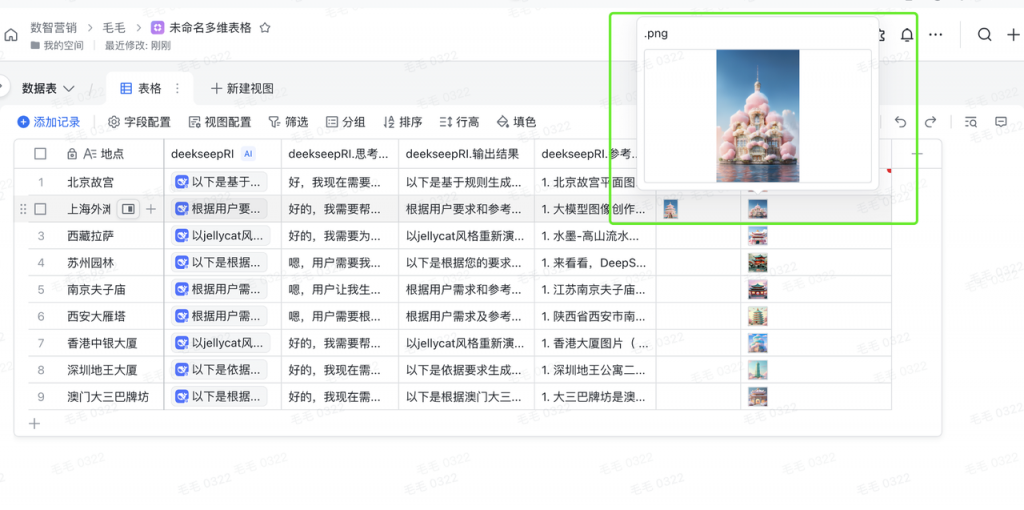Undo the last action
This screenshot has height=510, width=1024.
point(901,121)
